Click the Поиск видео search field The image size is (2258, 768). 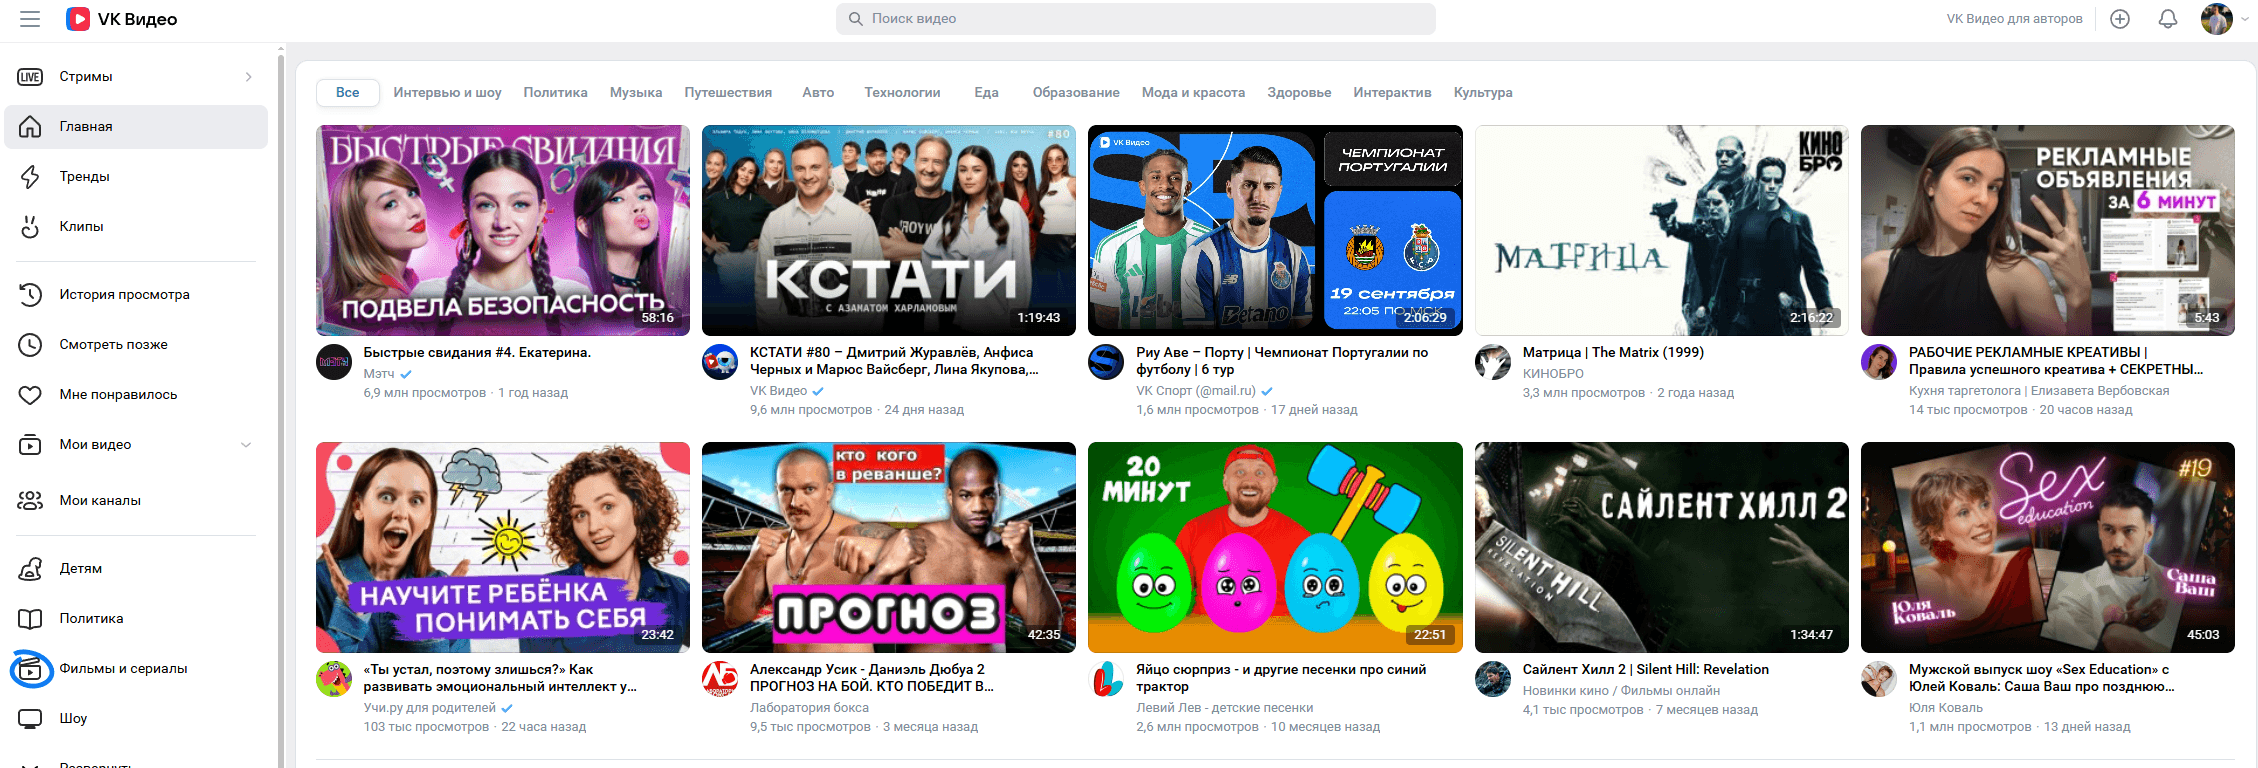tap(1136, 19)
